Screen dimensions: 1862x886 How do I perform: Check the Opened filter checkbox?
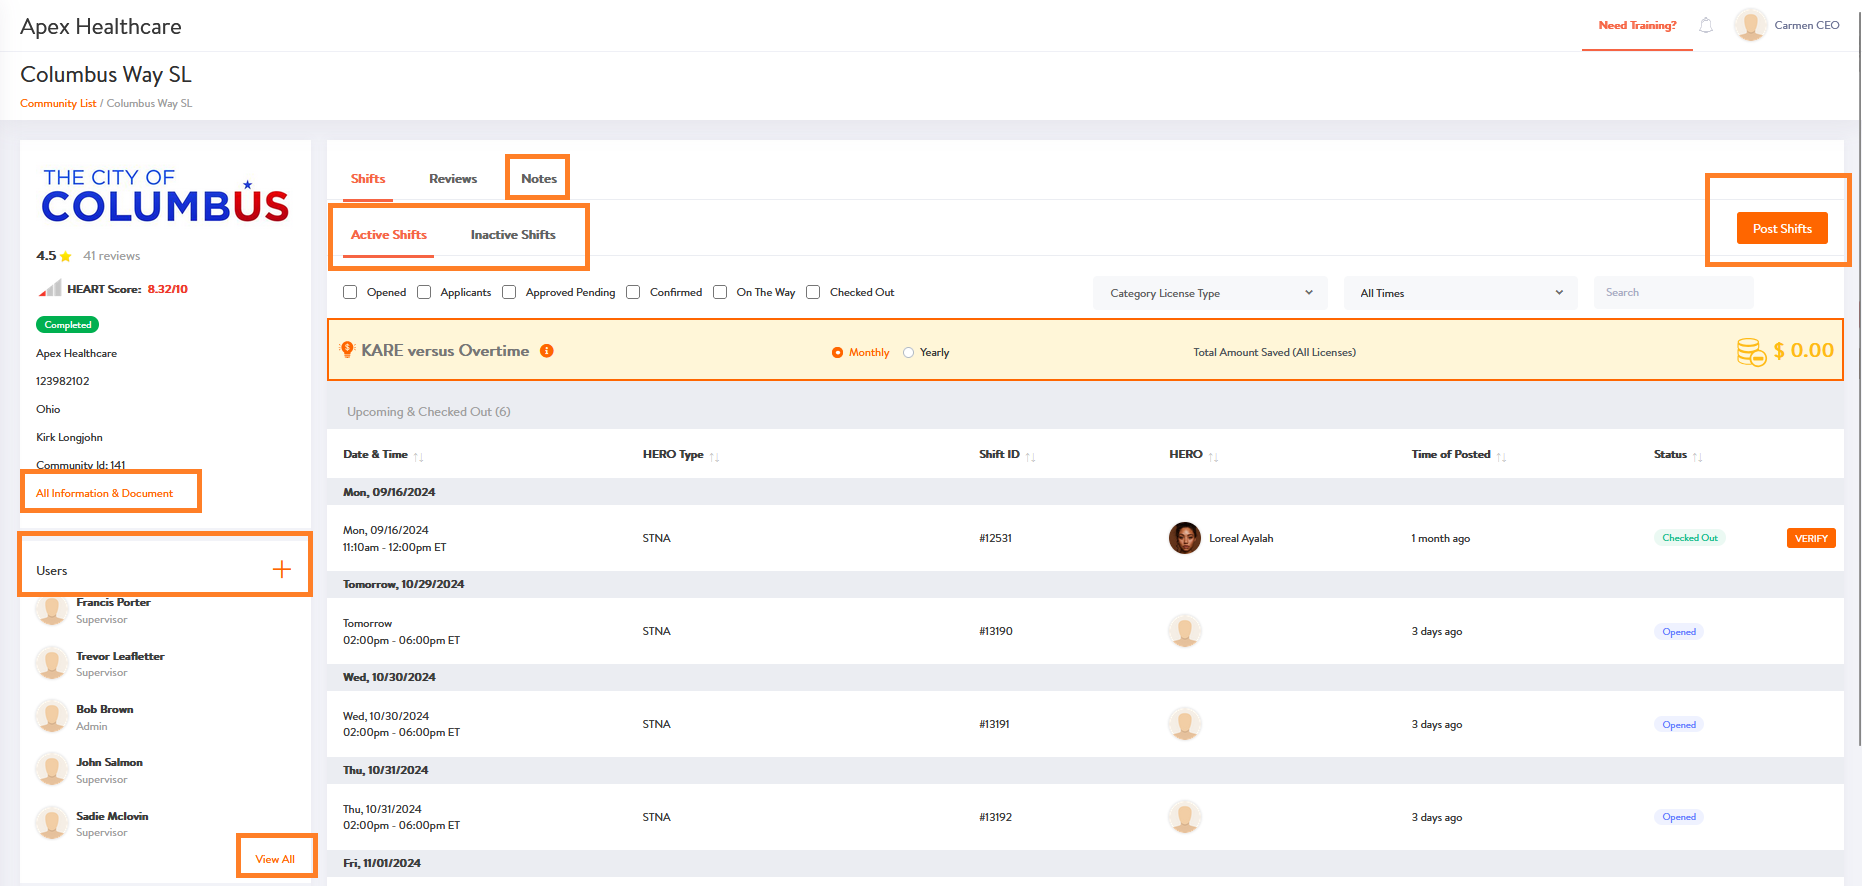coord(350,292)
